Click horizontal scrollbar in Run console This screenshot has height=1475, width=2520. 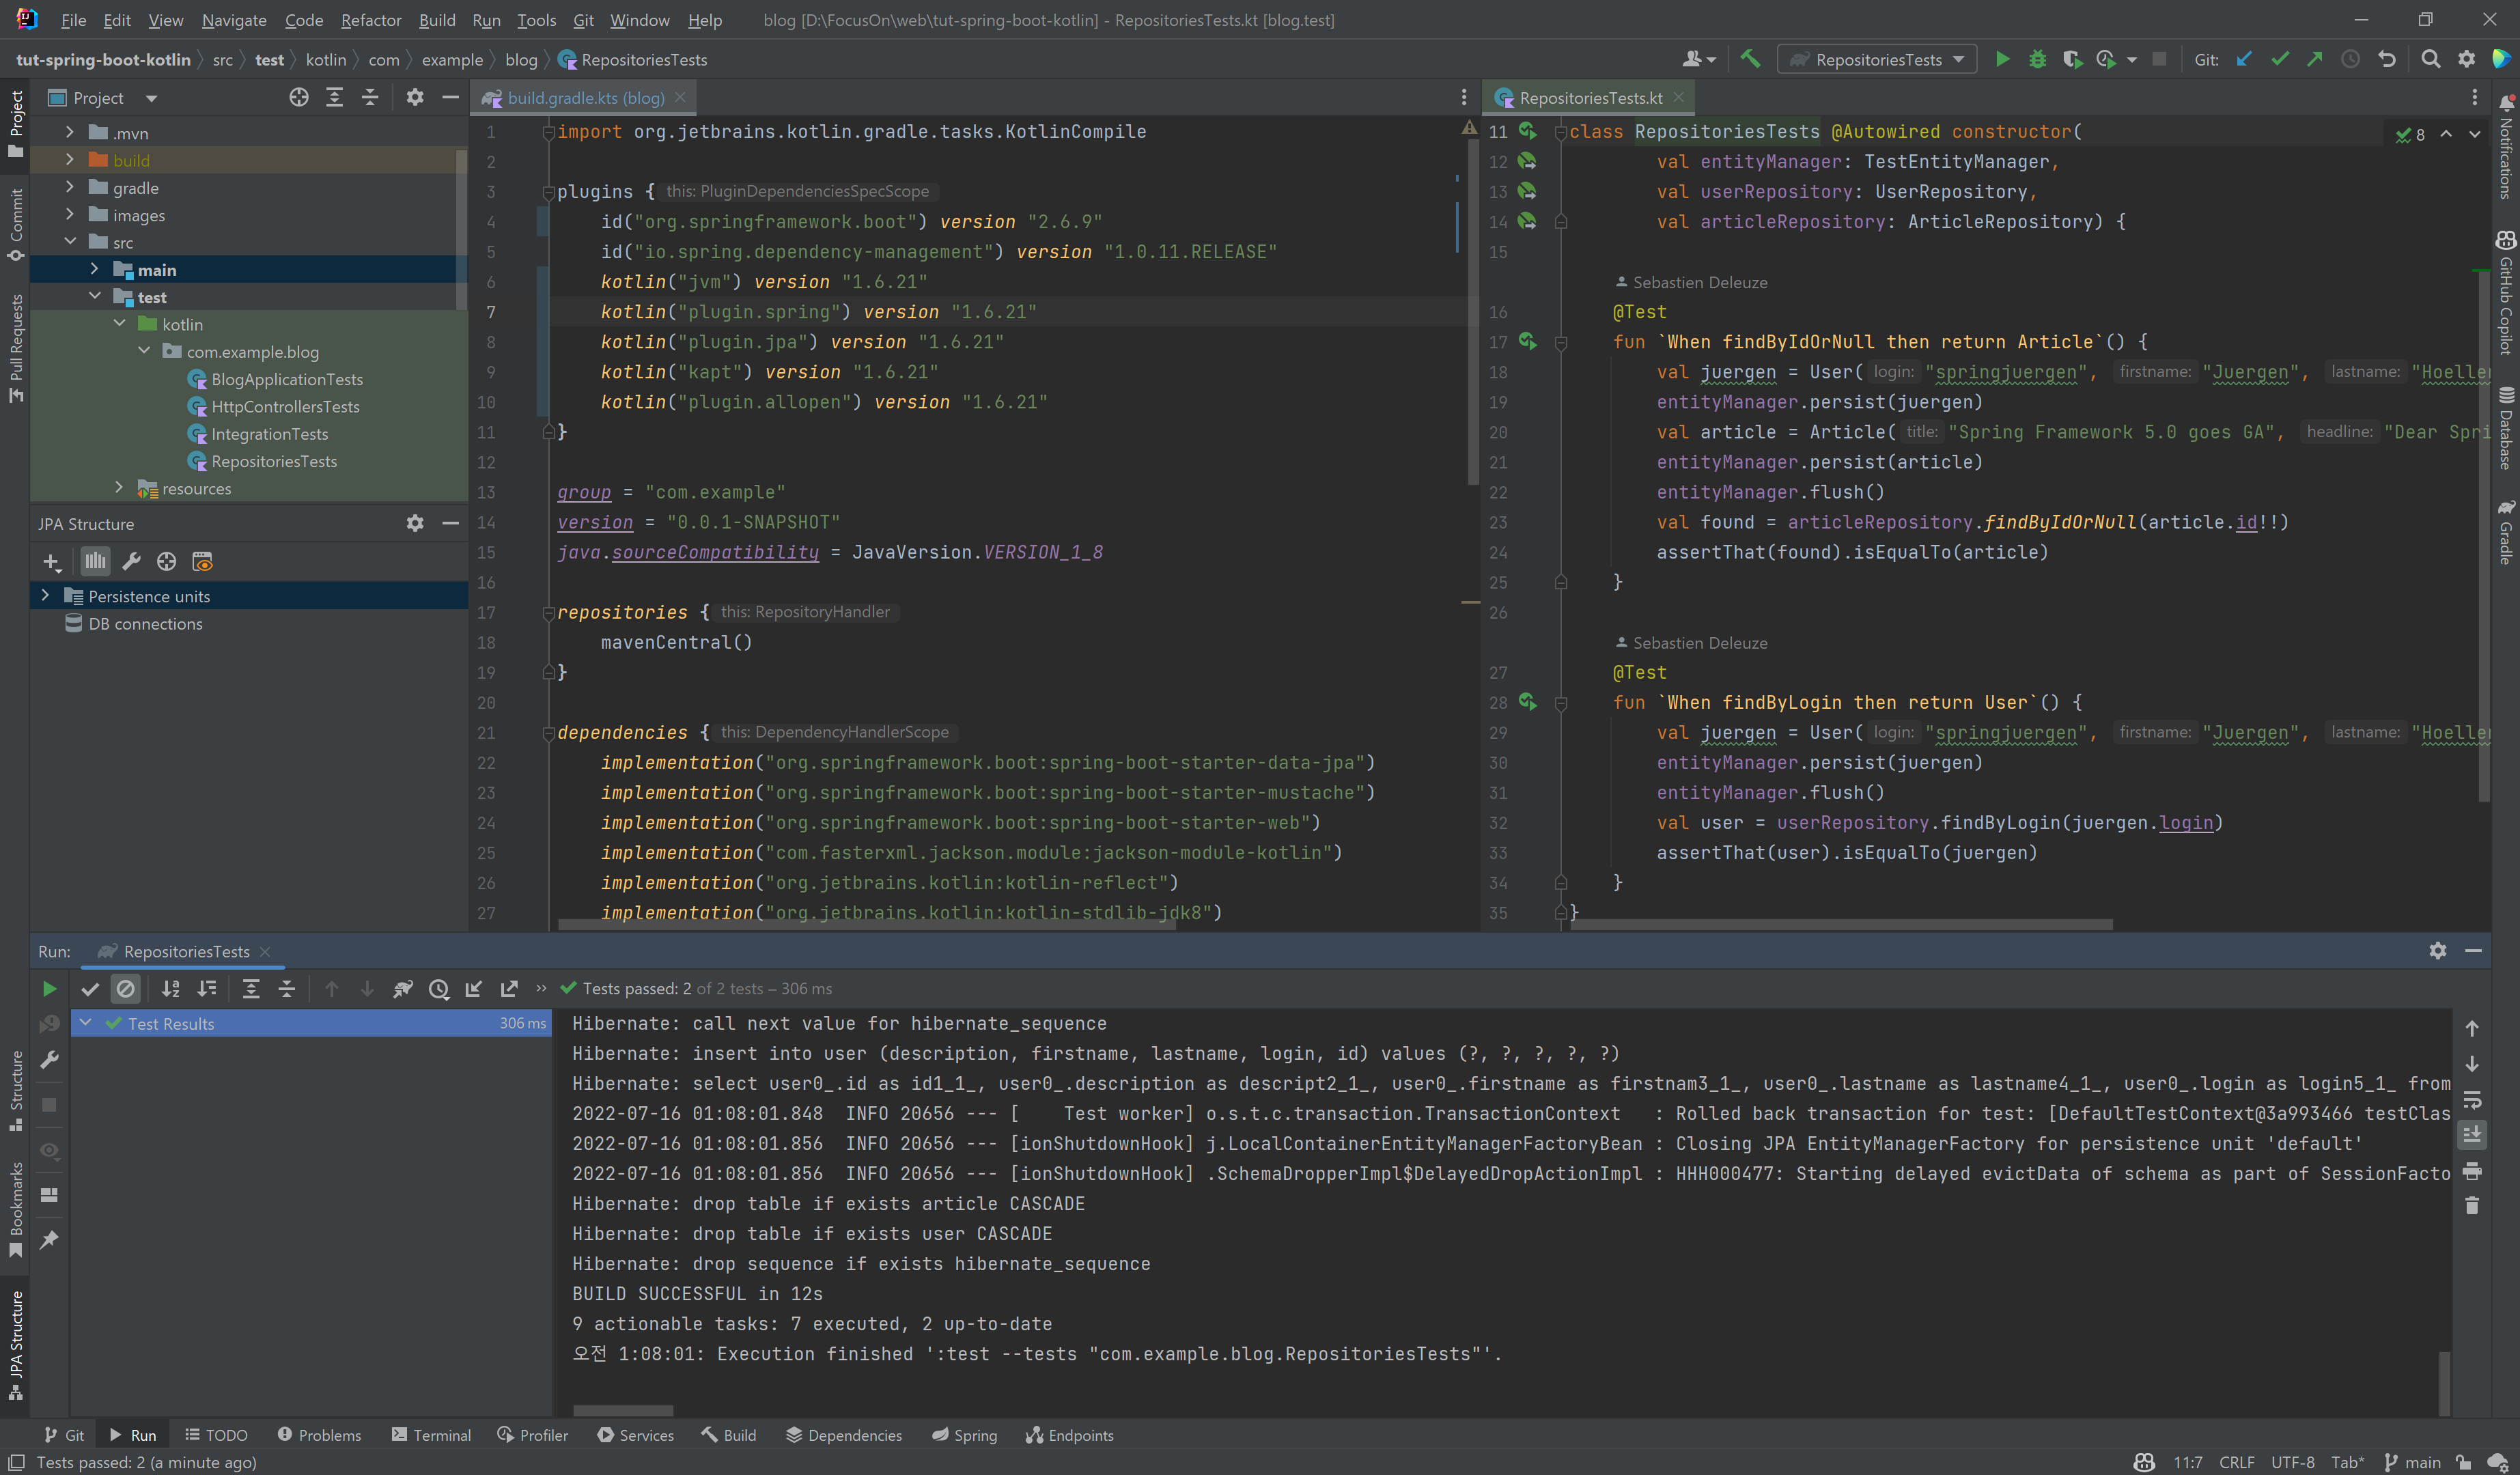[x=623, y=1411]
